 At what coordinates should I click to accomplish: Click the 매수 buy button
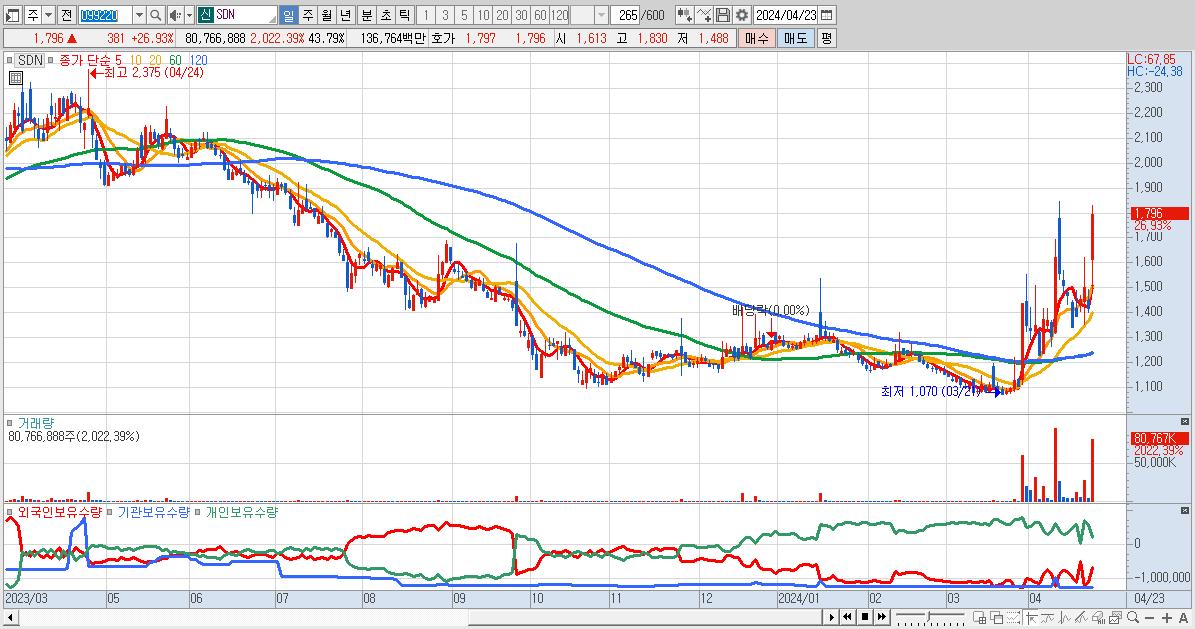point(757,38)
